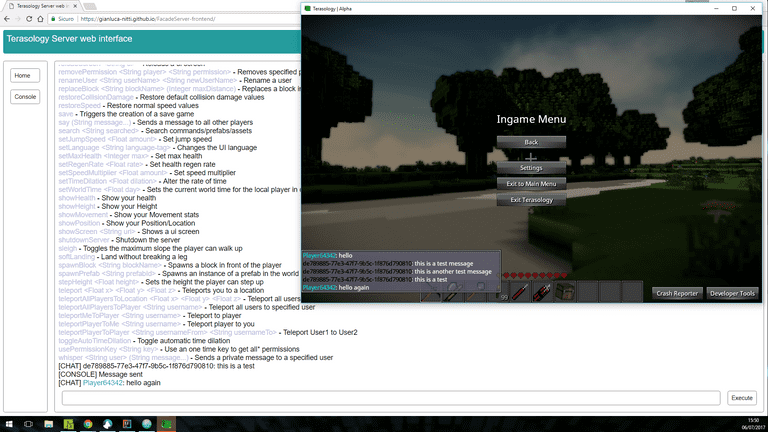The image size is (768, 432).
Task: Select the dynamite stick hotbar item
Action: (x=520, y=291)
